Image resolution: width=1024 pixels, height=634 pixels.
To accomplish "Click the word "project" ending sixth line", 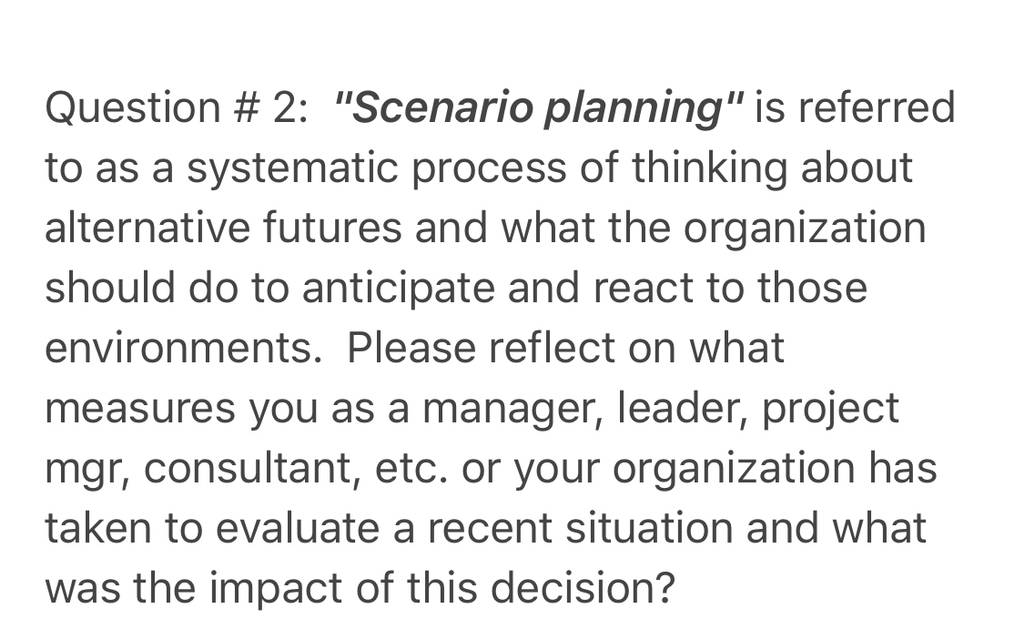I will pyautogui.click(x=831, y=411).
